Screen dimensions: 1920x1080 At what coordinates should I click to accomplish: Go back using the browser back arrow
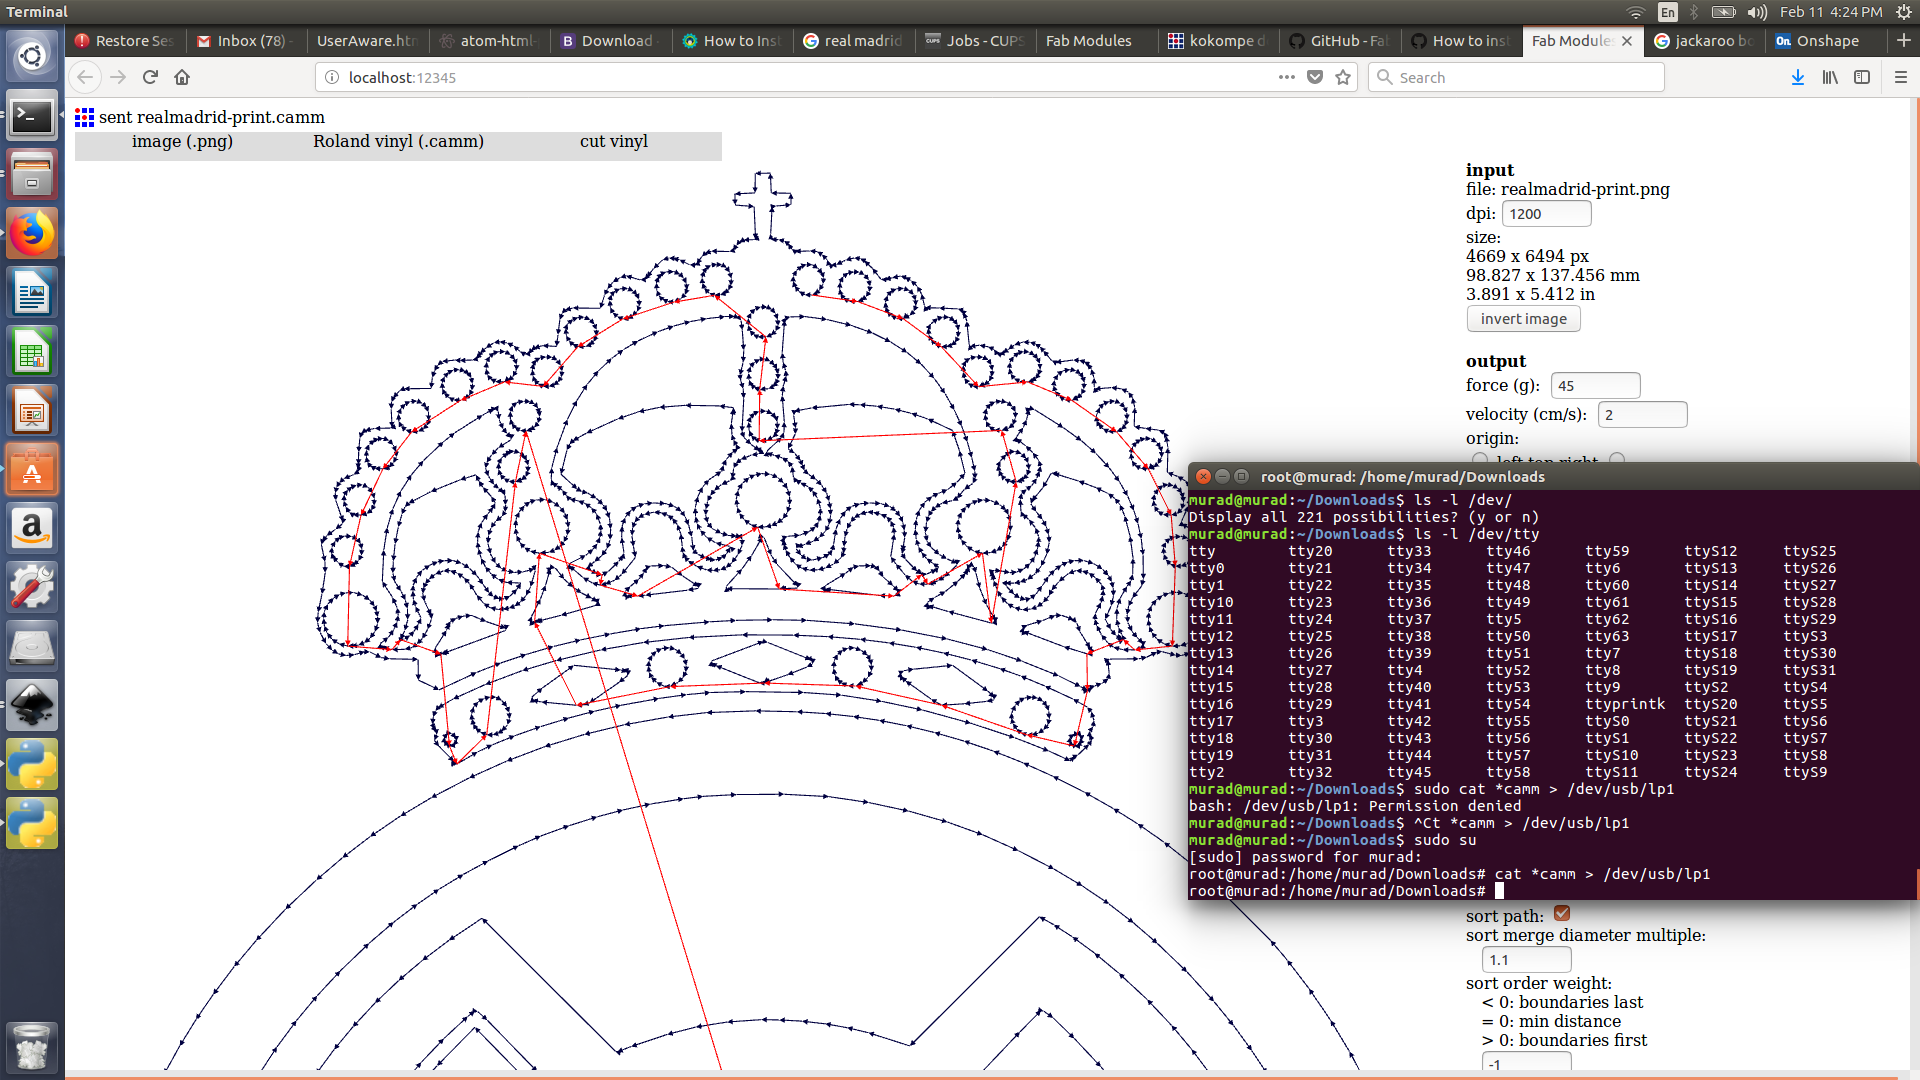click(x=86, y=77)
